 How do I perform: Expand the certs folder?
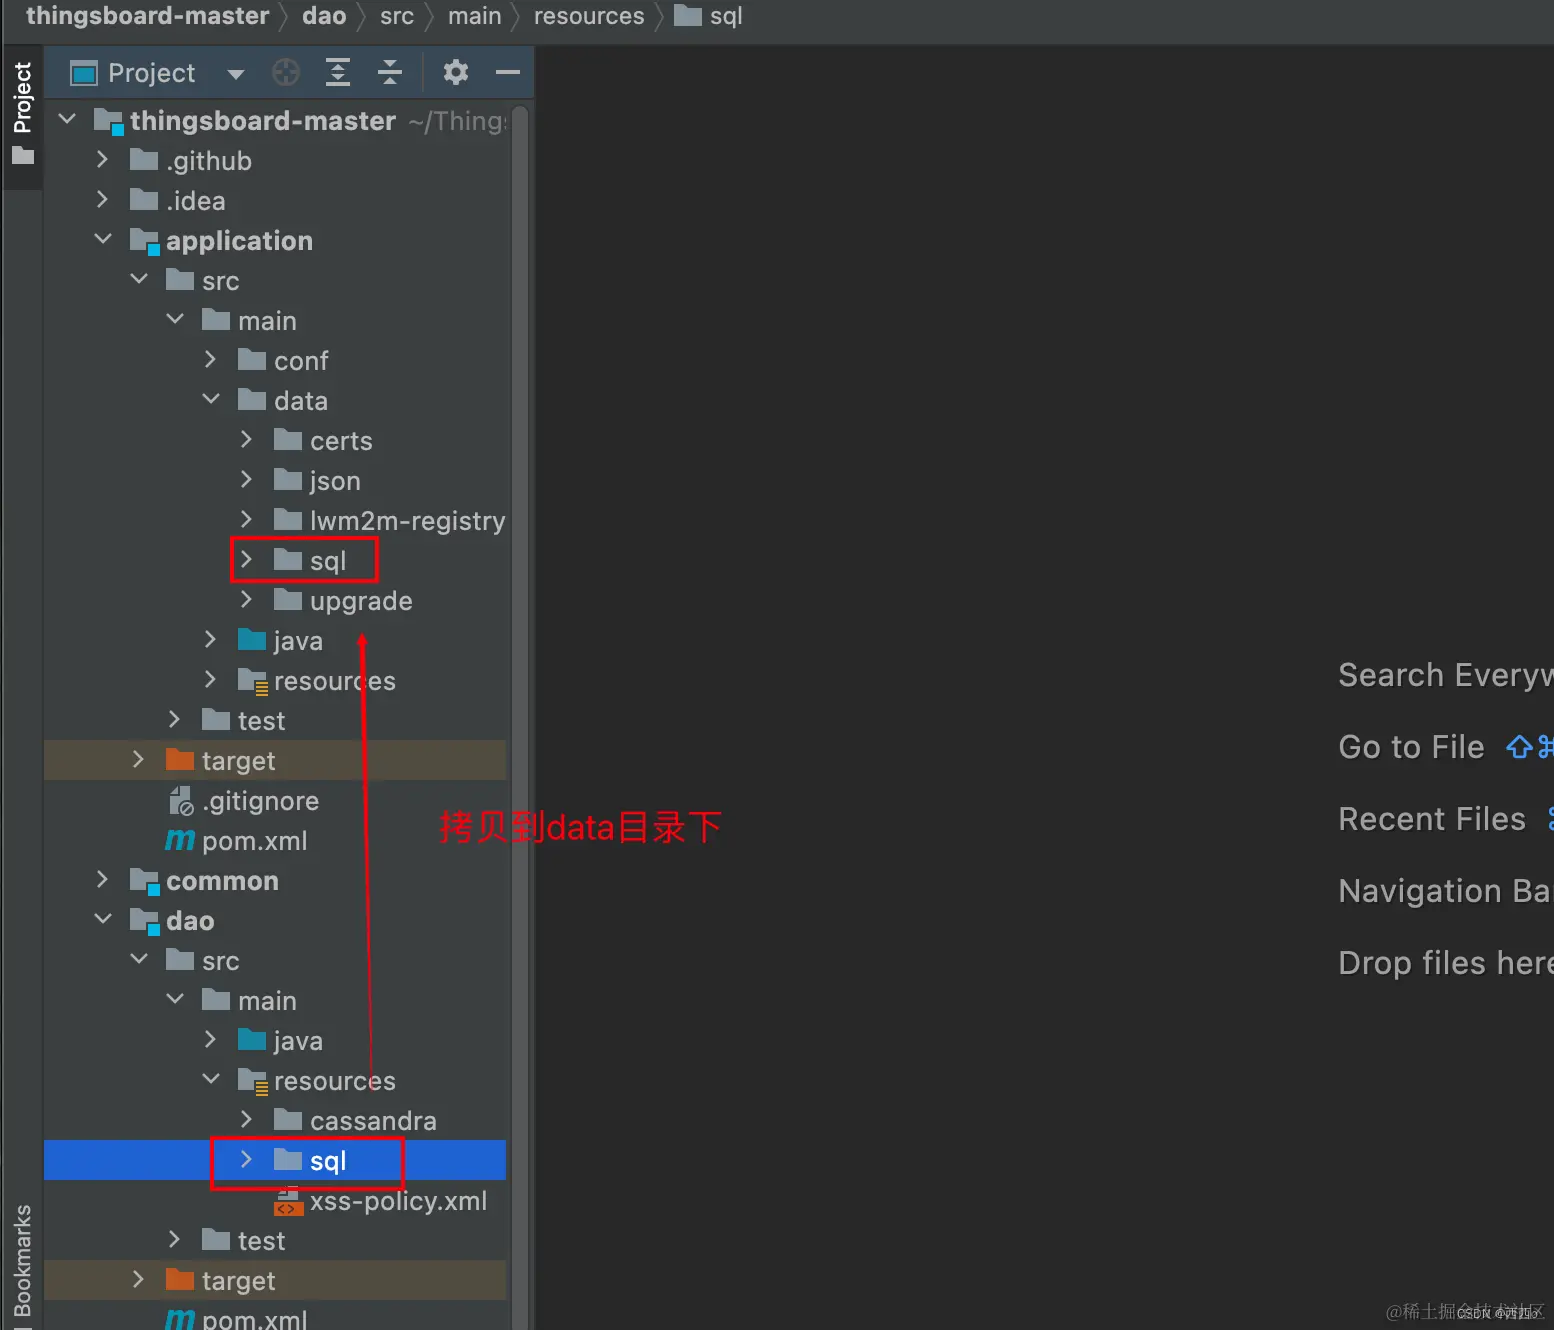click(x=246, y=440)
